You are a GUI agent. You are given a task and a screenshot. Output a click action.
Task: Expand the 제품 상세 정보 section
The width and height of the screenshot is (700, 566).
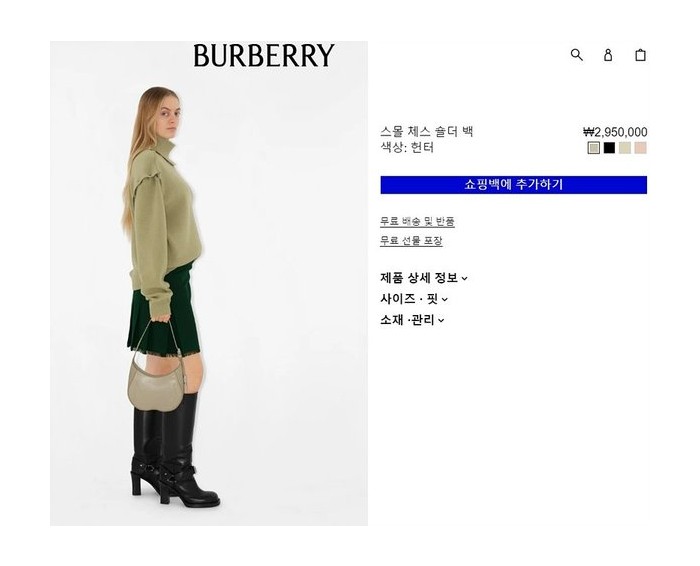(x=423, y=278)
